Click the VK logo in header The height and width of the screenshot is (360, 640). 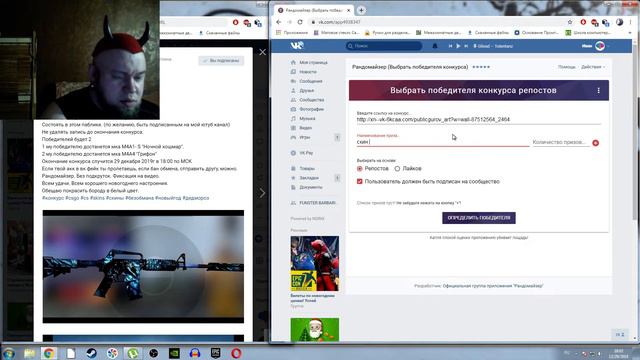(x=297, y=46)
